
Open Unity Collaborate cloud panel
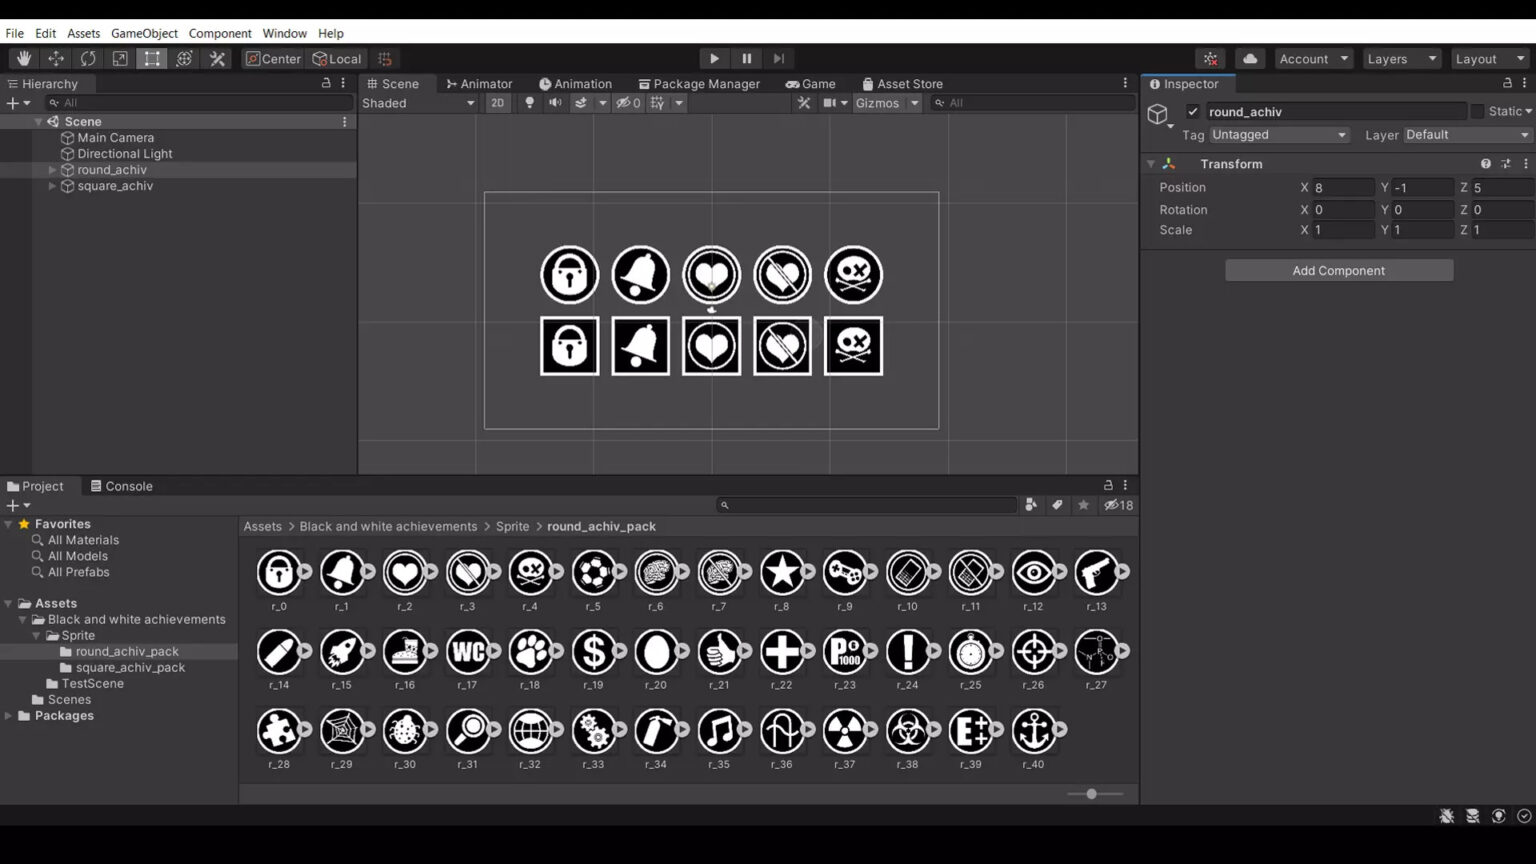pos(1250,58)
